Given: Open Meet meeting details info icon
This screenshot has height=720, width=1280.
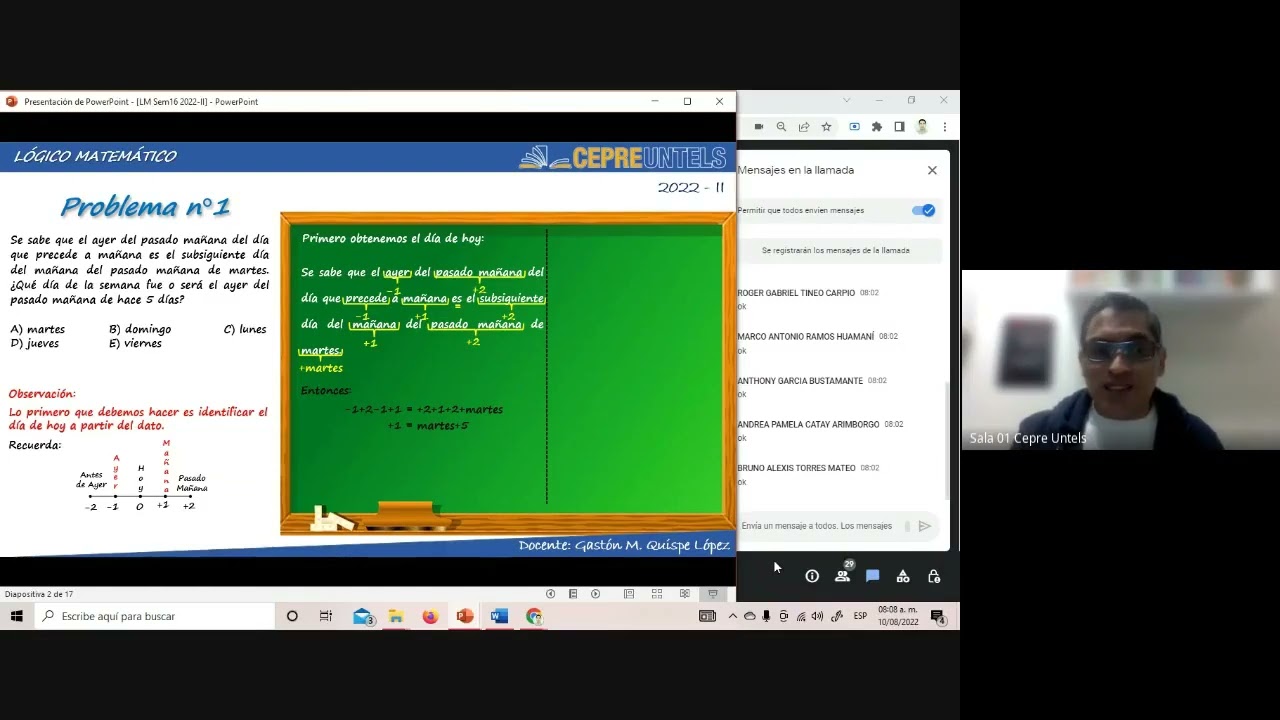Looking at the screenshot, I should [x=812, y=576].
